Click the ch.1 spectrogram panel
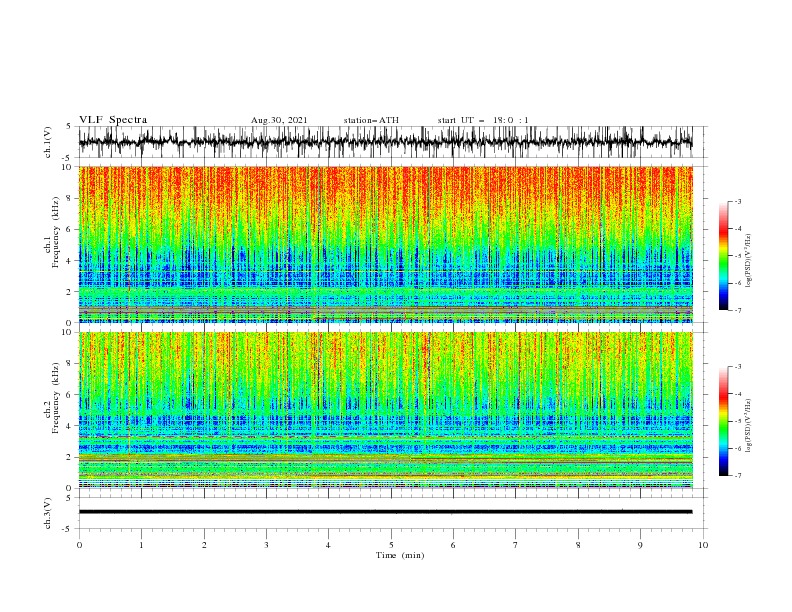 (x=386, y=244)
